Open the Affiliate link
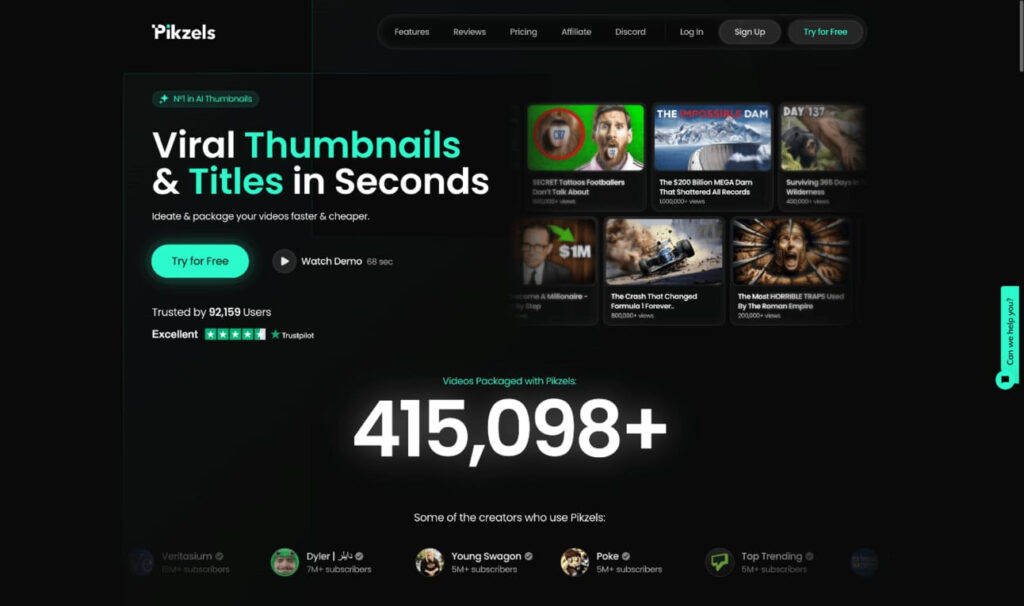 click(576, 32)
